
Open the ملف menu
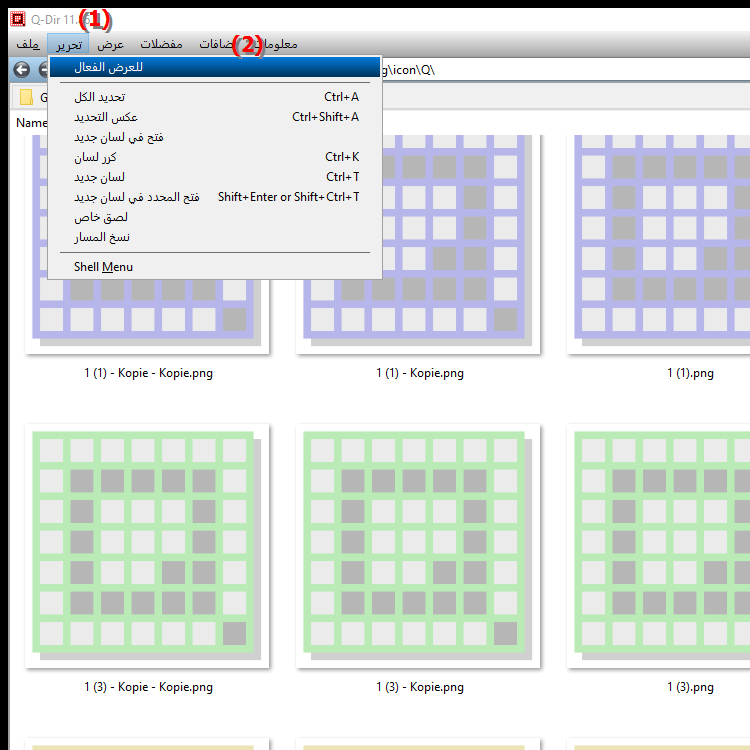(x=28, y=44)
